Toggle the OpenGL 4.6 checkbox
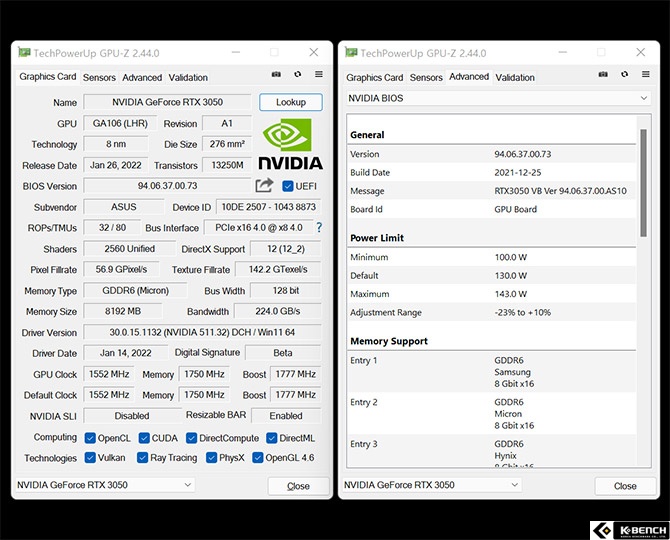This screenshot has height=540, width=670. pos(258,458)
